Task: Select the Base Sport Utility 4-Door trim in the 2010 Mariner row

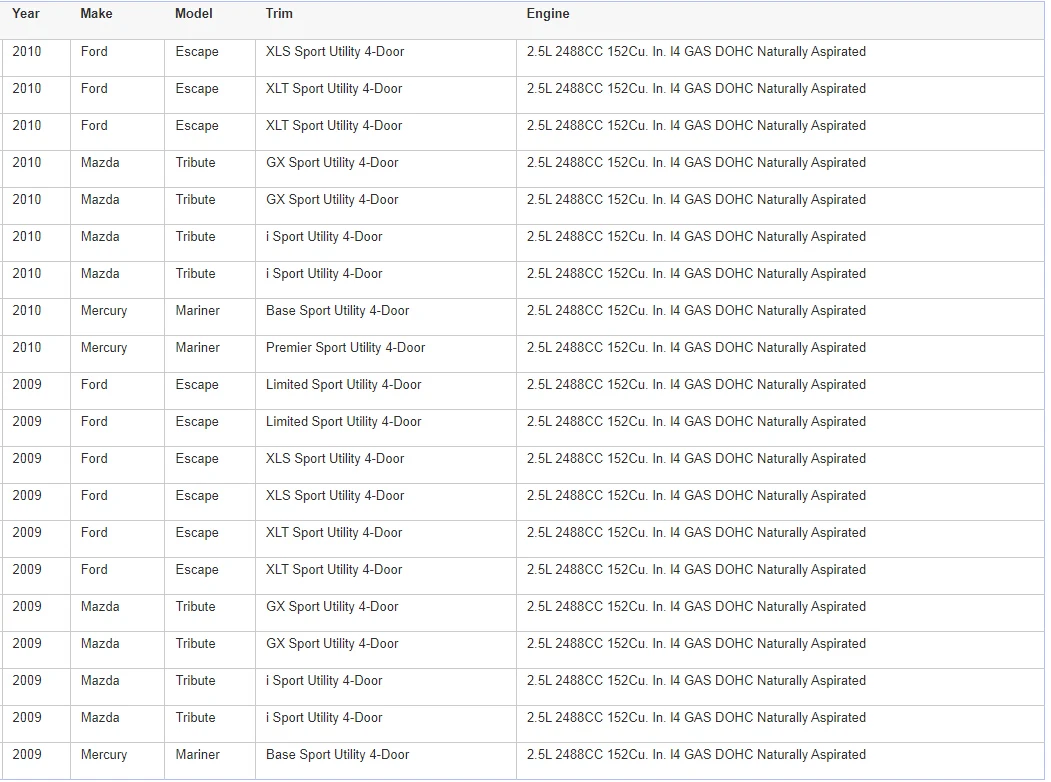Action: click(x=385, y=317)
